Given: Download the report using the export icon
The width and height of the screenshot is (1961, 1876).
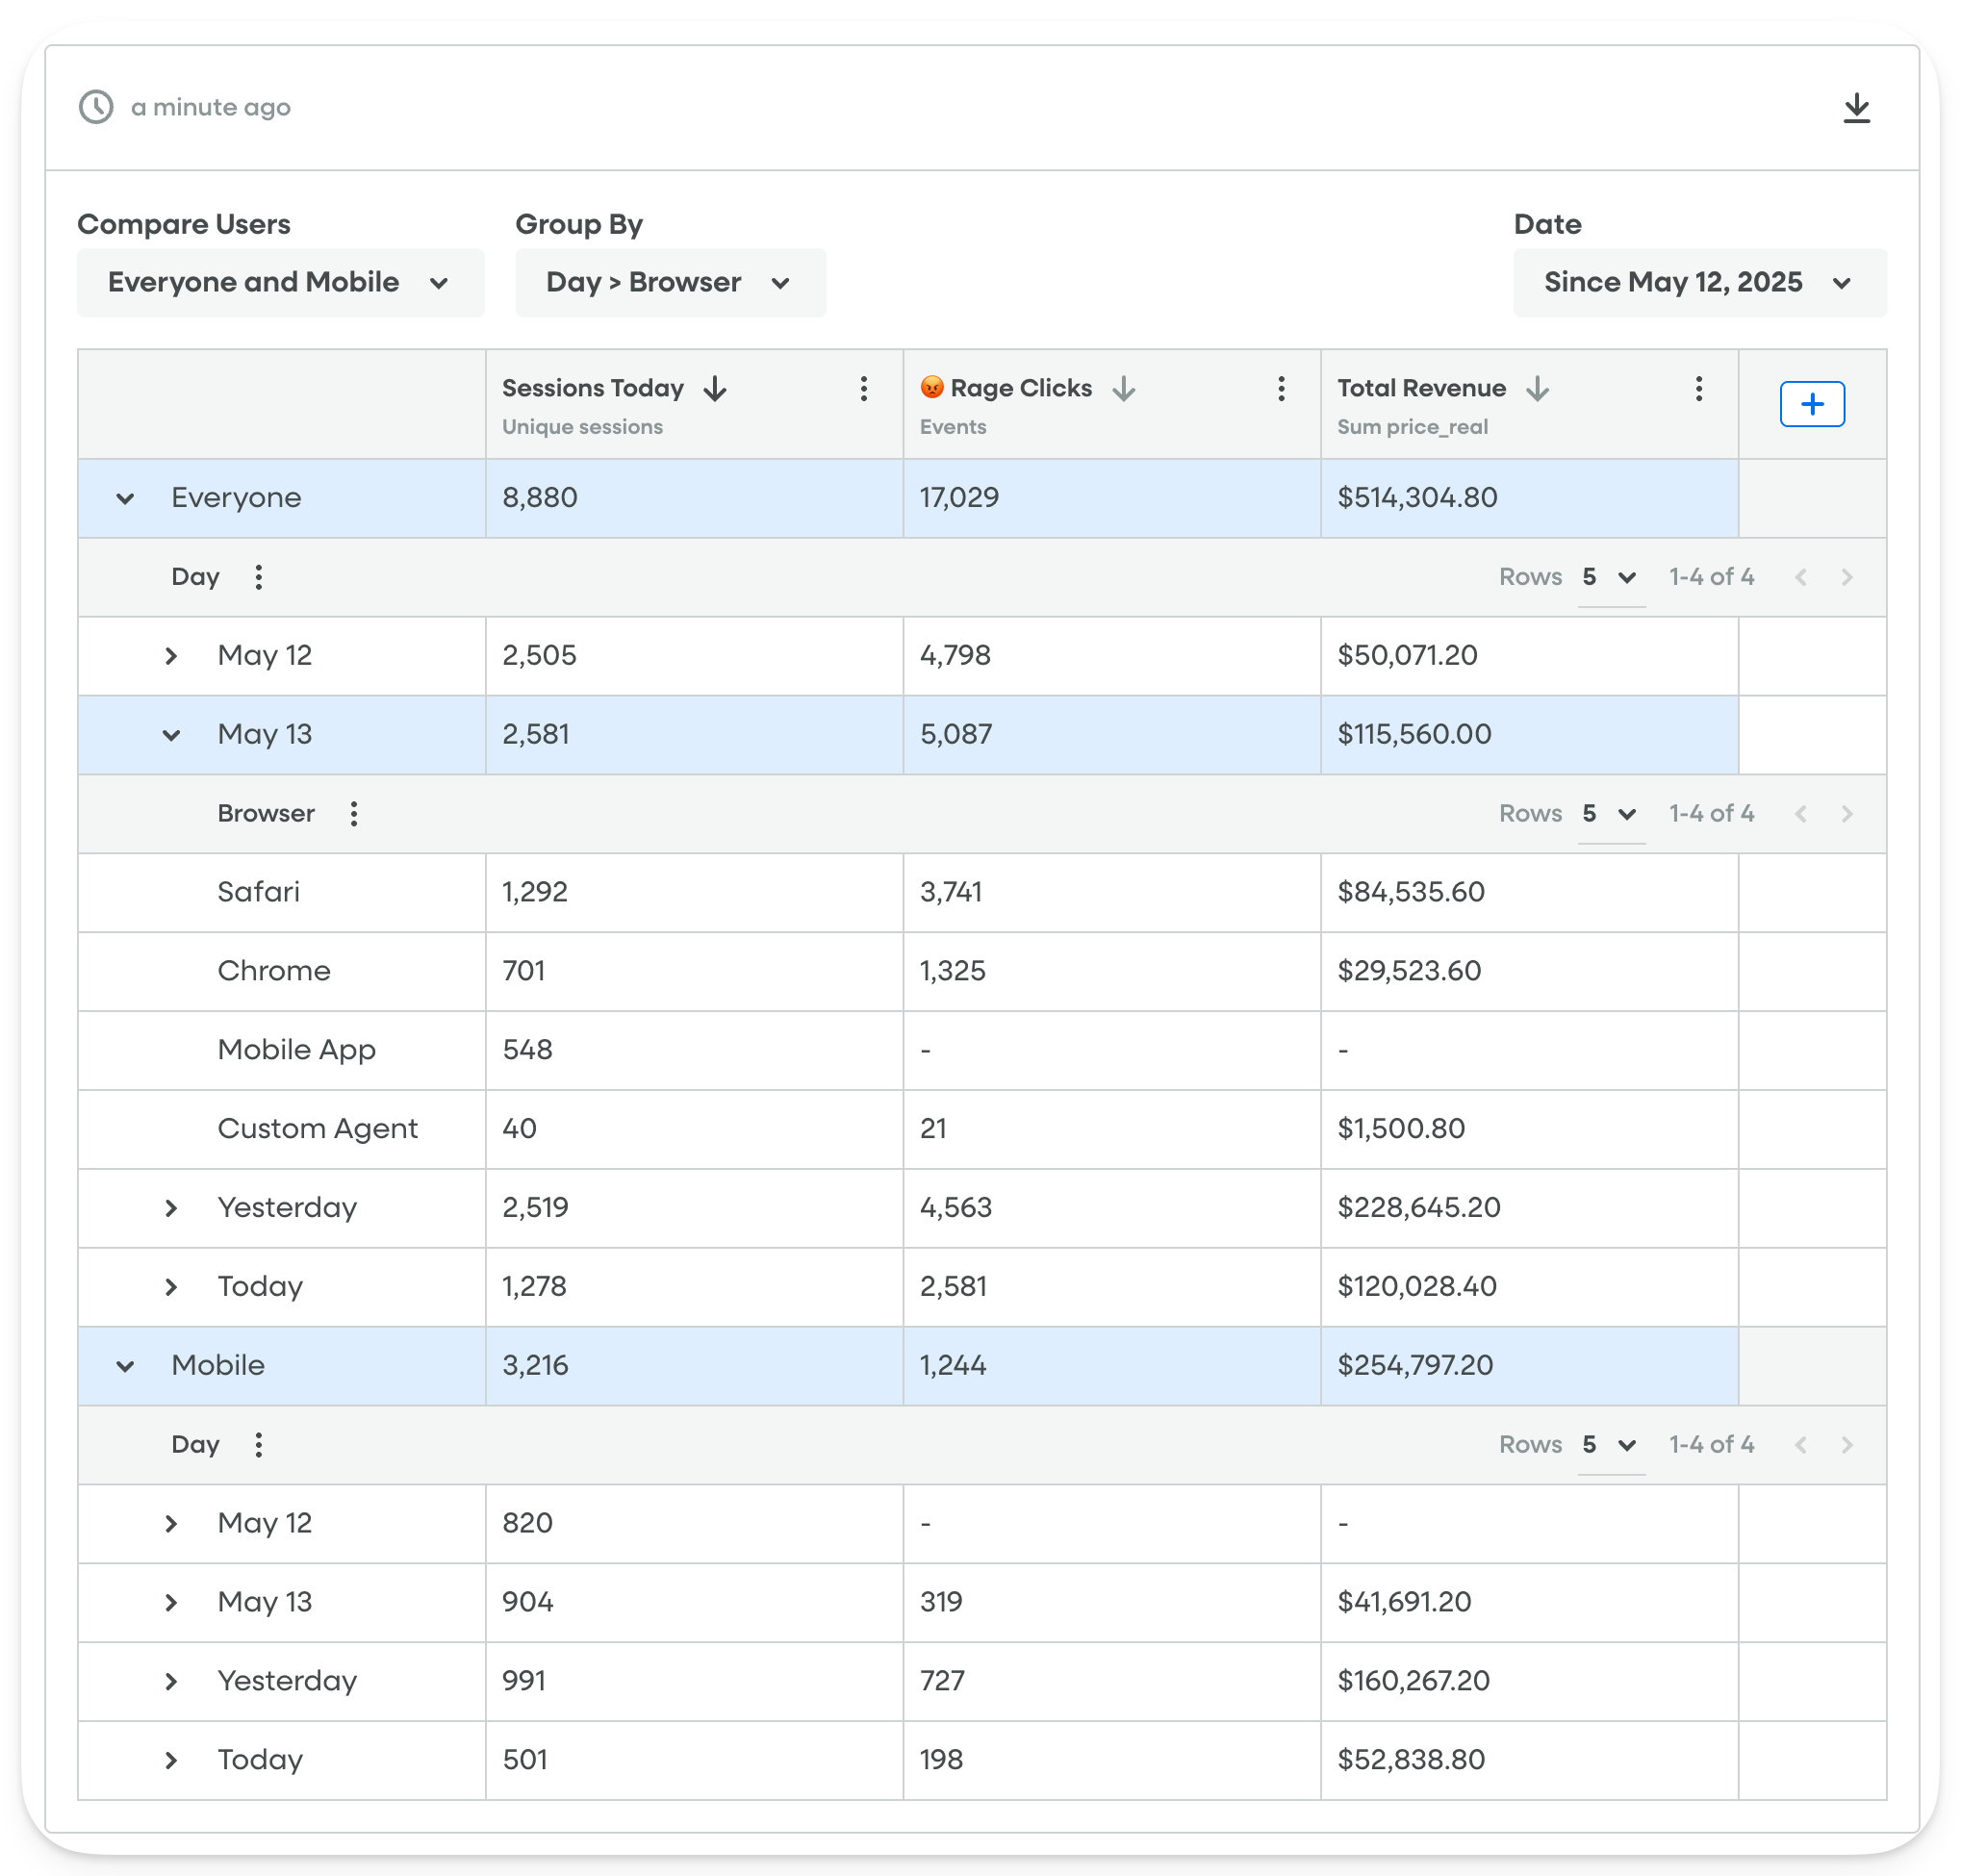Looking at the screenshot, I should pos(1857,107).
